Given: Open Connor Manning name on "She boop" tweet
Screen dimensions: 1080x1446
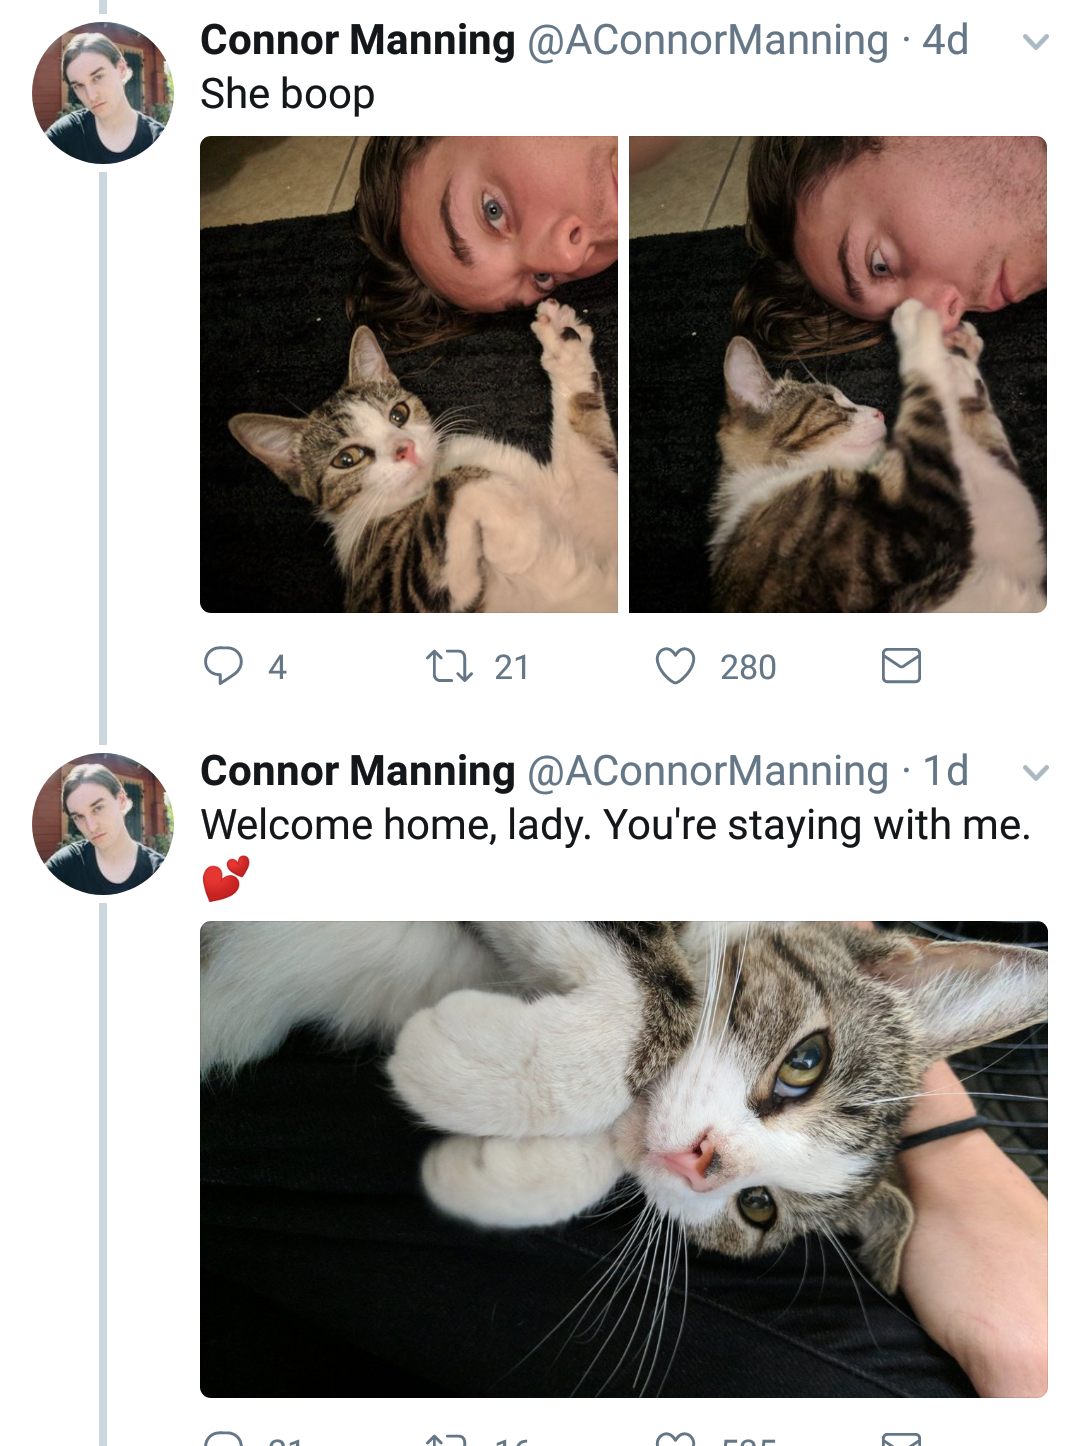Looking at the screenshot, I should coord(357,41).
